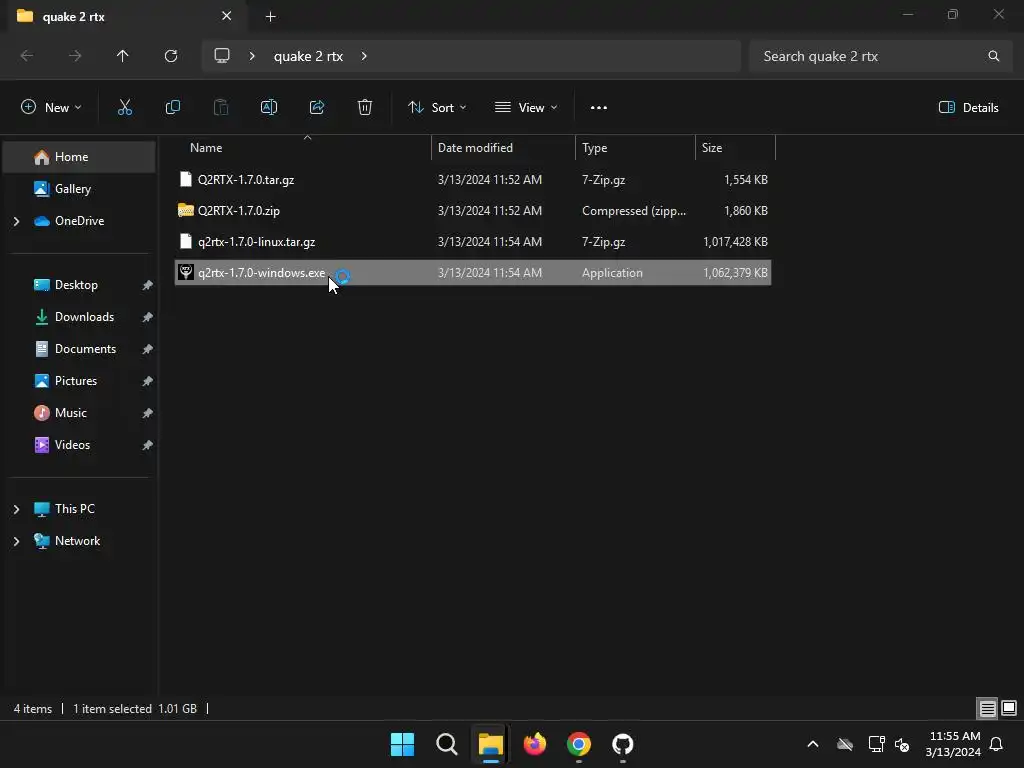Expand This PC tree node
Image resolution: width=1024 pixels, height=768 pixels.
point(16,509)
